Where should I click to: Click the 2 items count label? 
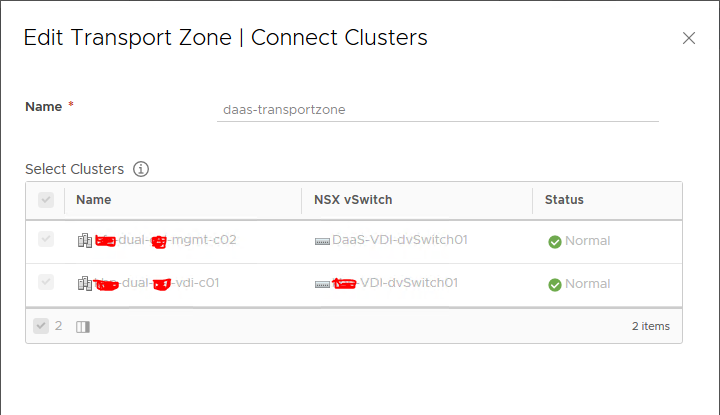click(651, 326)
